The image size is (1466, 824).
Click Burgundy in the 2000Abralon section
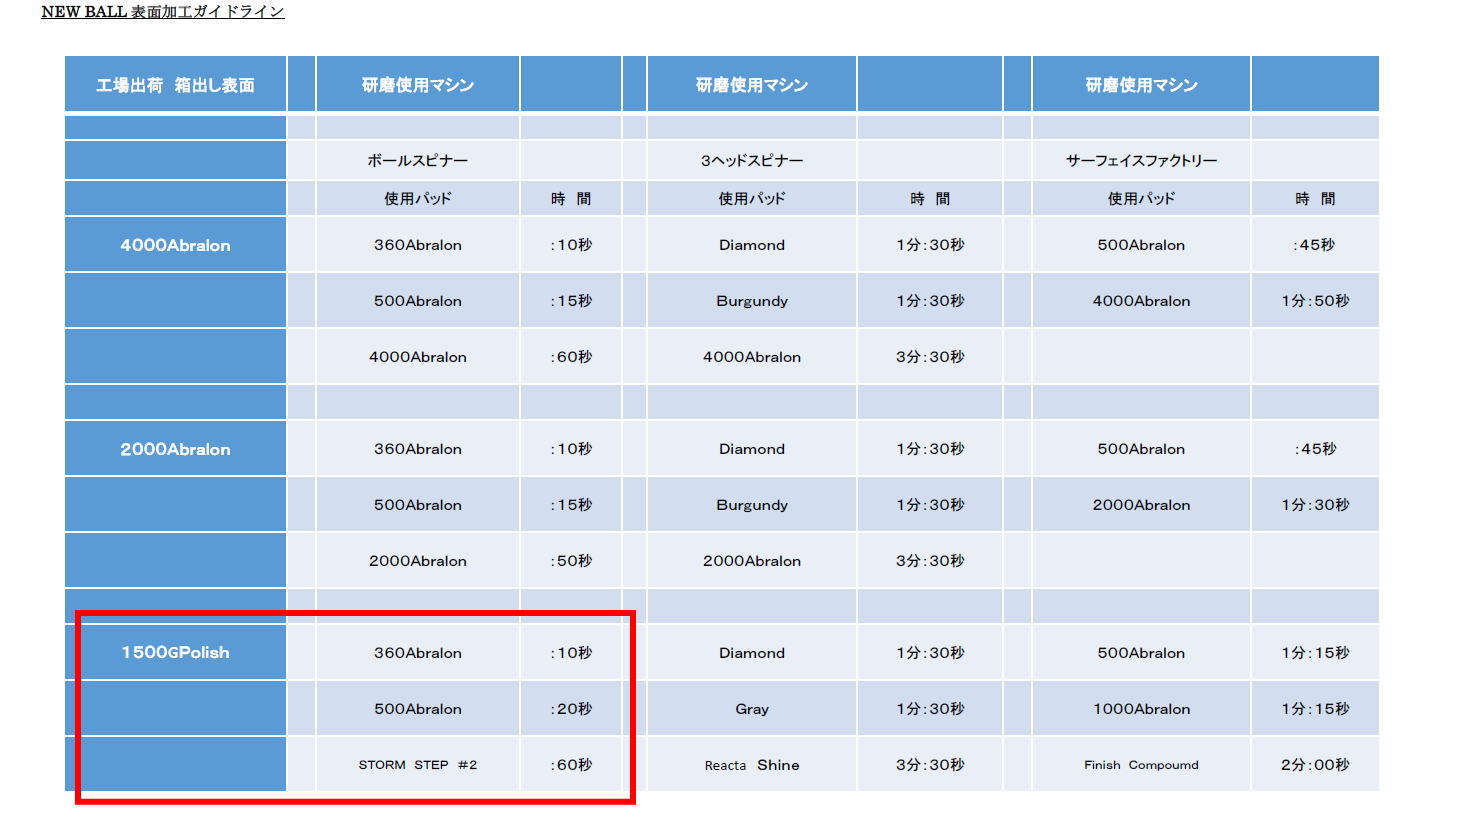click(x=752, y=505)
